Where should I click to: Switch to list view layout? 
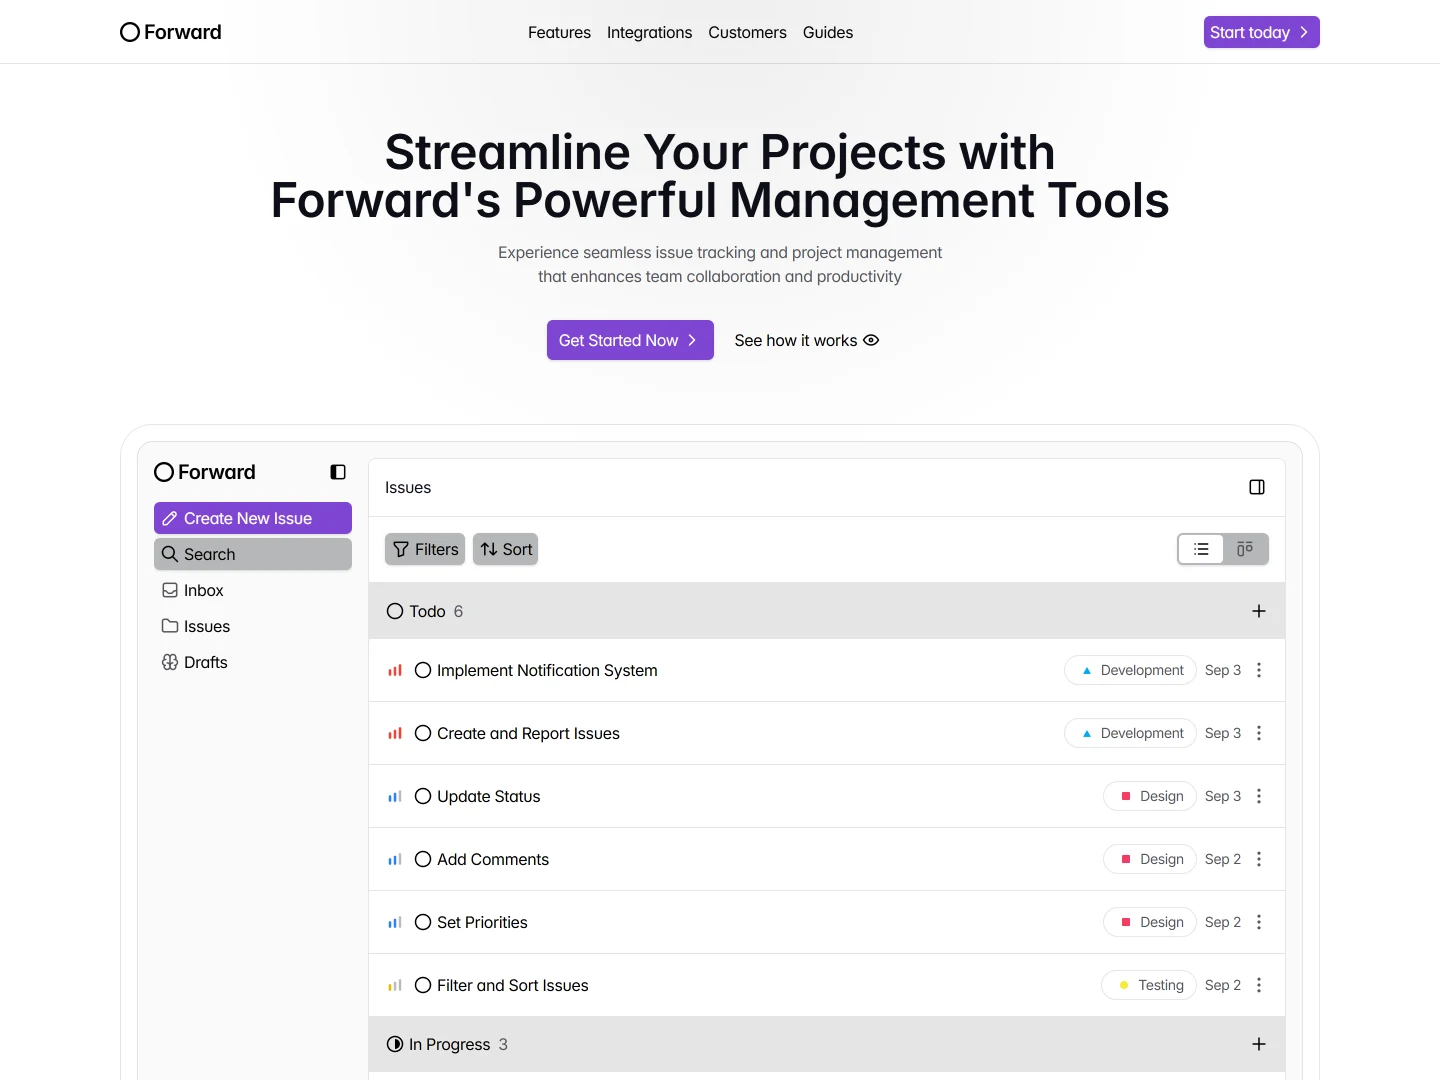tap(1201, 549)
